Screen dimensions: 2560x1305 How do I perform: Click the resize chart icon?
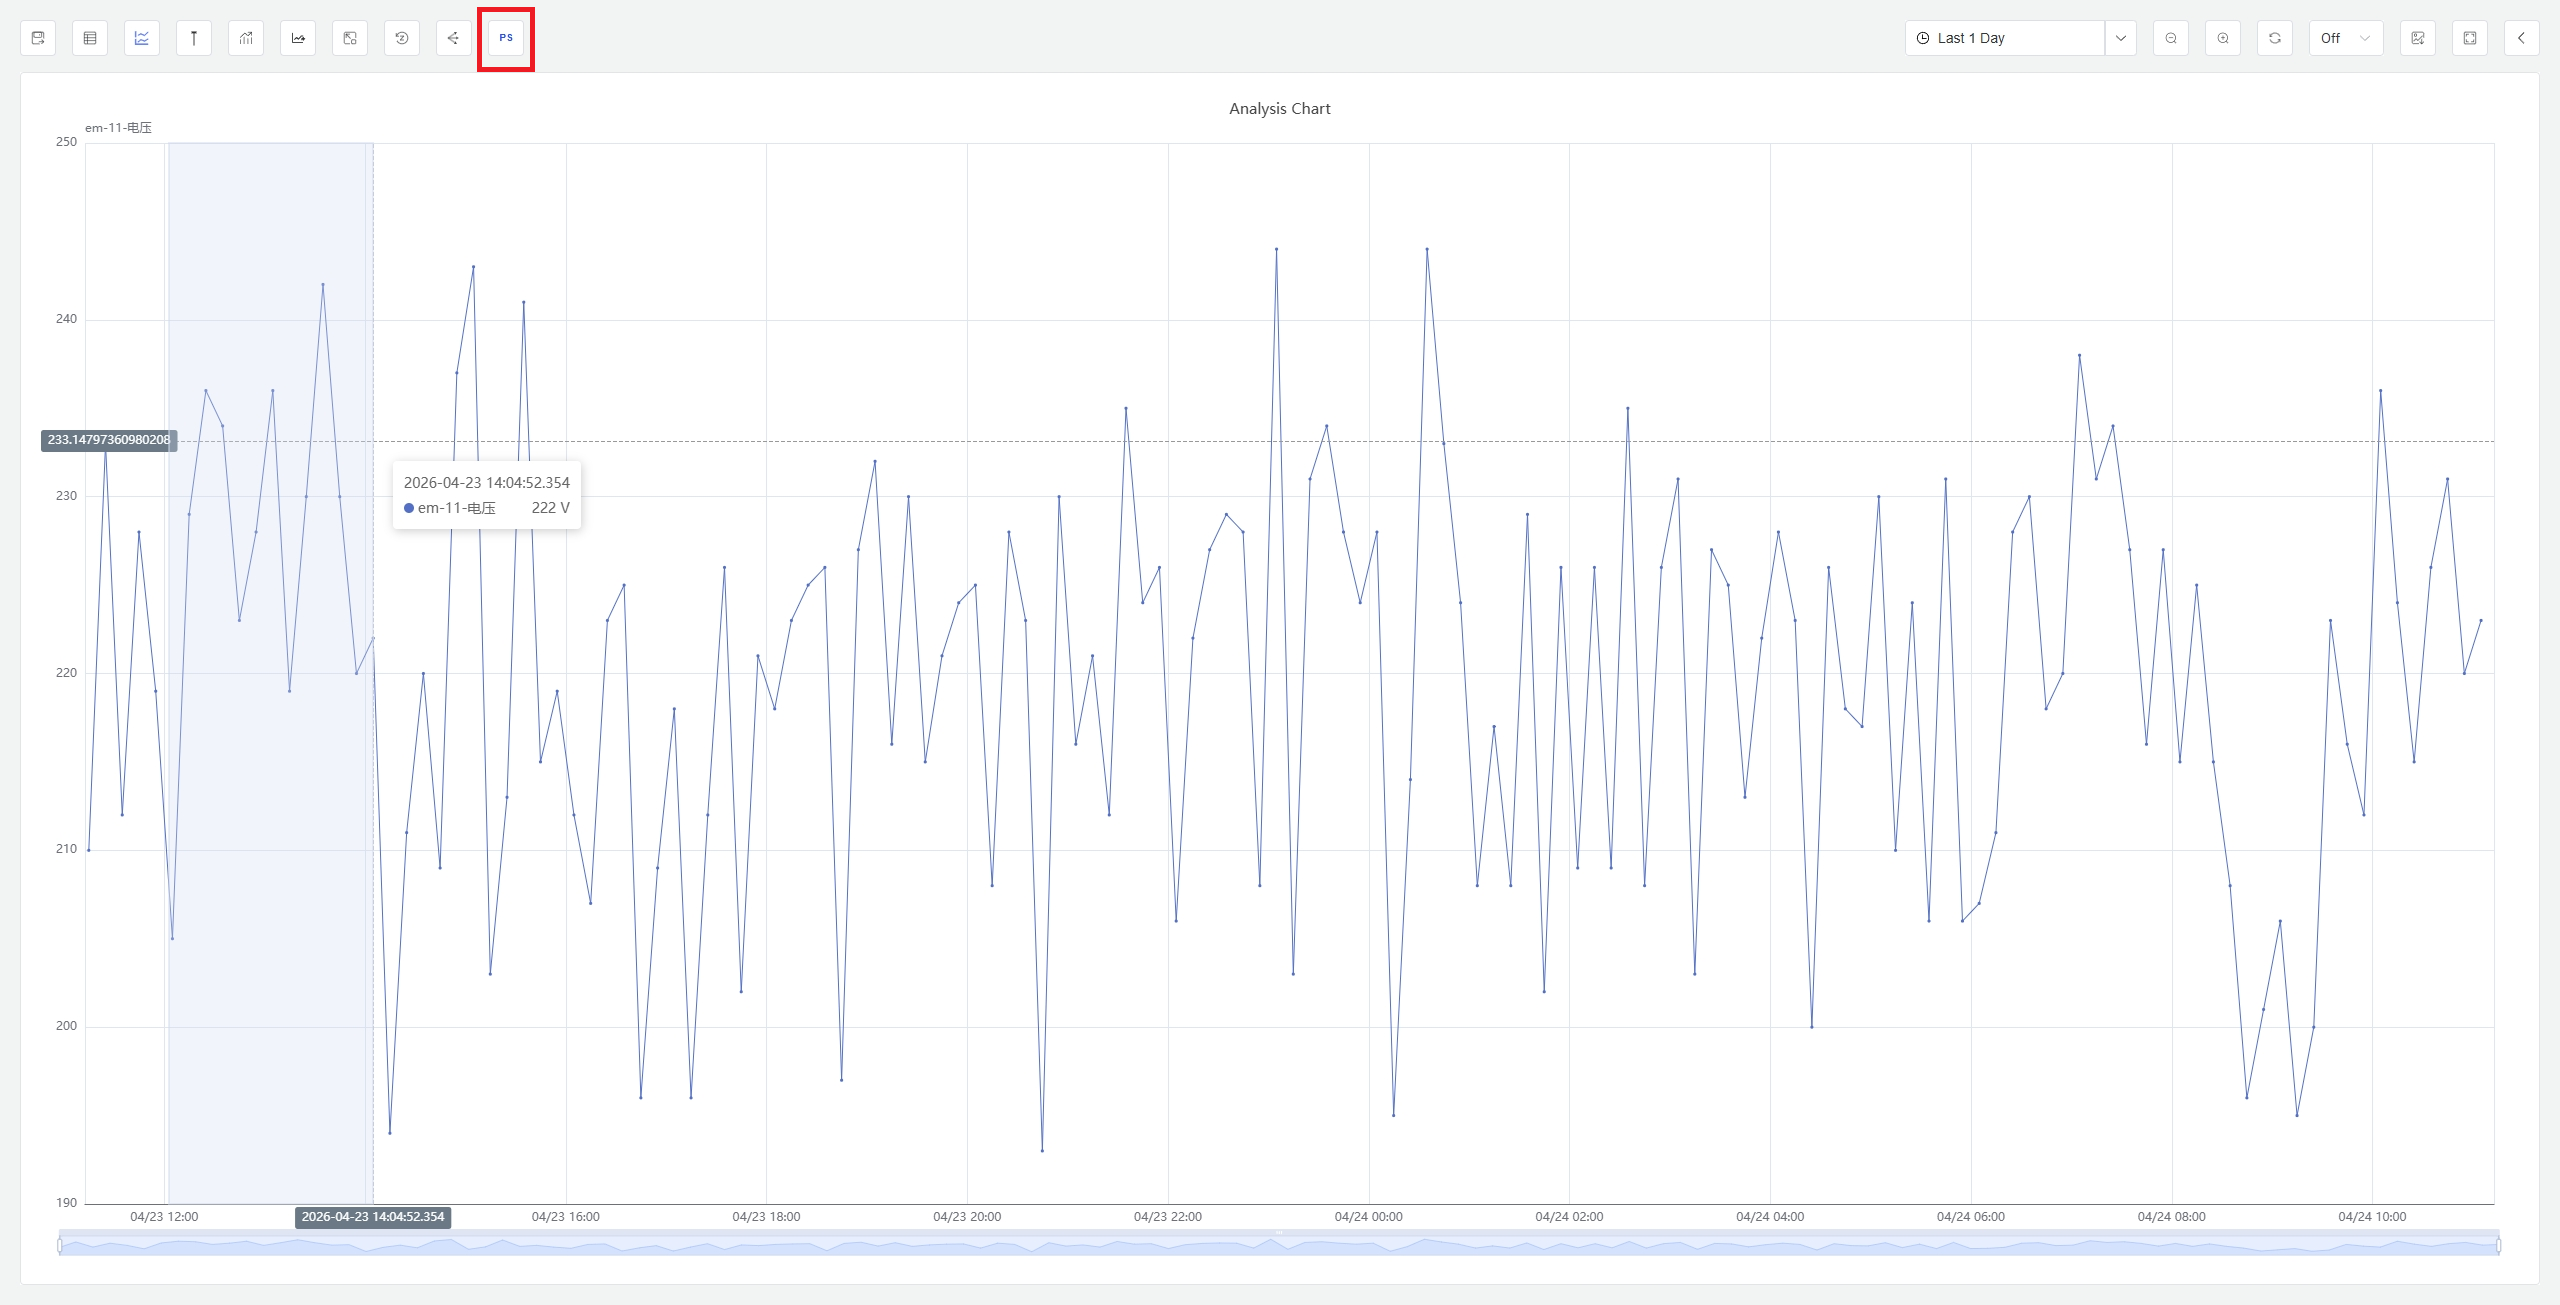click(x=349, y=37)
